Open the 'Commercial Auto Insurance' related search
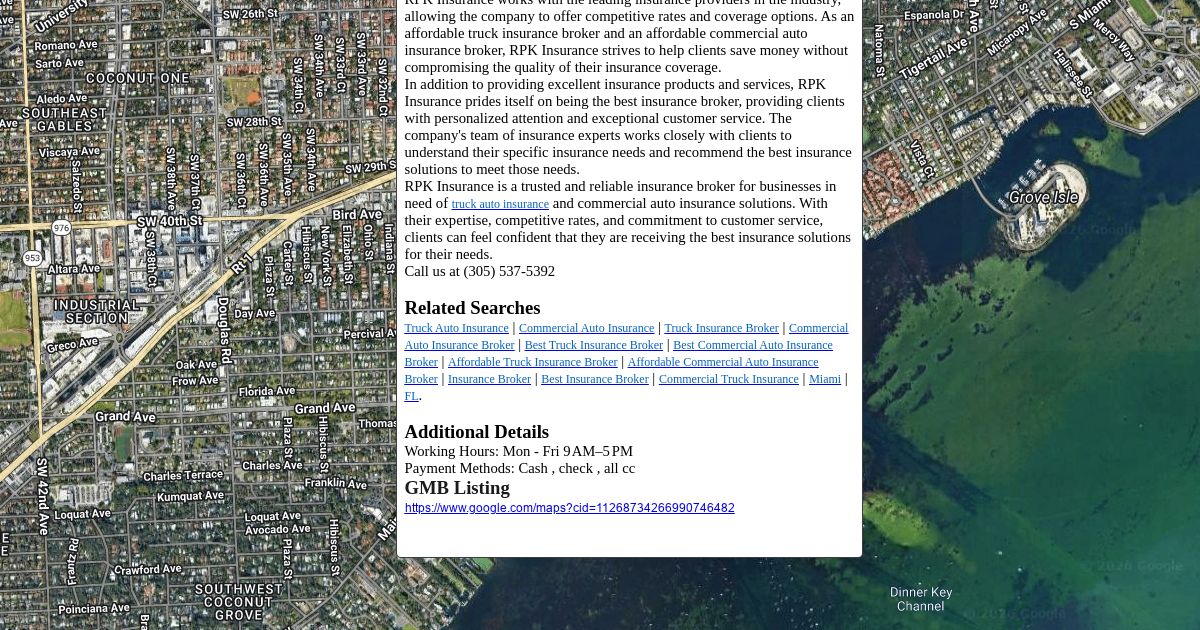Screen dimensions: 1200x630 586,328
